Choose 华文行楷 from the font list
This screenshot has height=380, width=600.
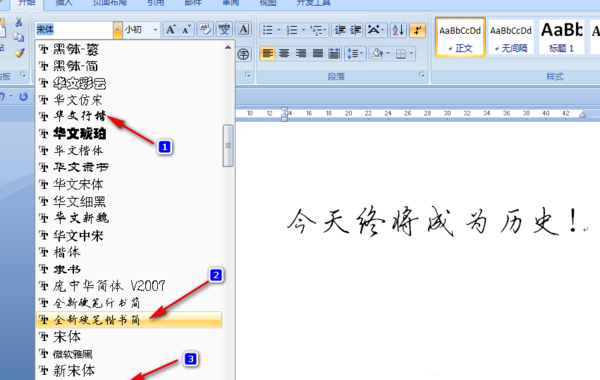[x=129, y=116]
